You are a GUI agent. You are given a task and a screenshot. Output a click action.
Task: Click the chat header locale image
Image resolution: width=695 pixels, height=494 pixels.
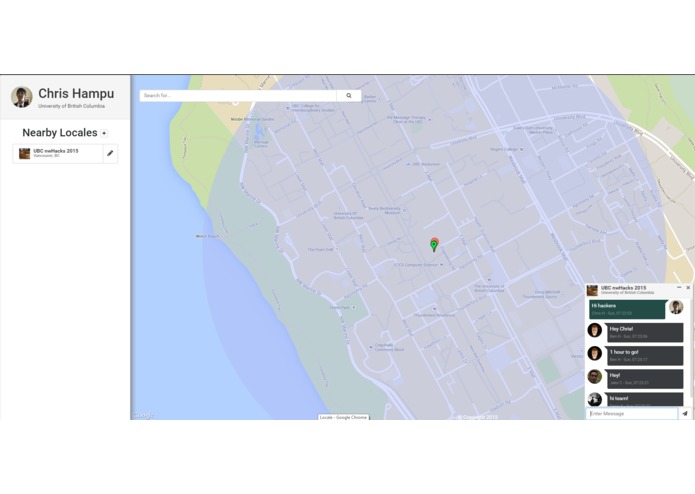(x=592, y=290)
